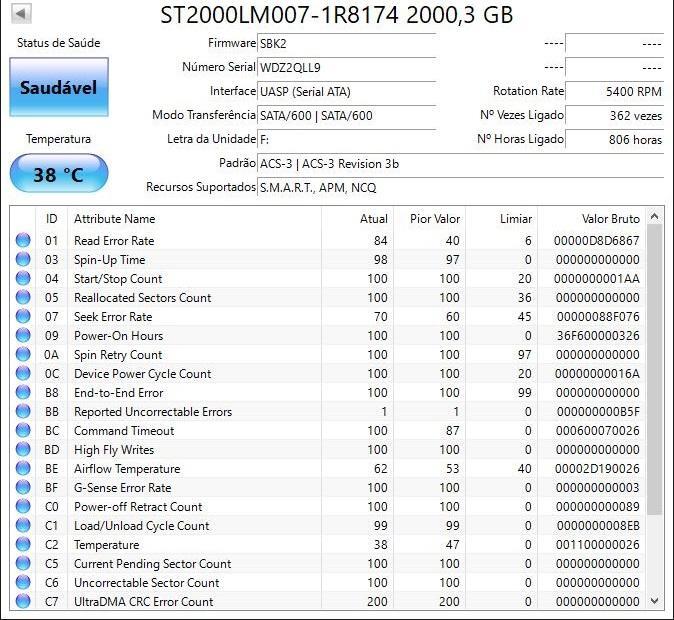Screen dimensions: 674x620
Task: Click raw value 001100000026
Action: (597, 545)
